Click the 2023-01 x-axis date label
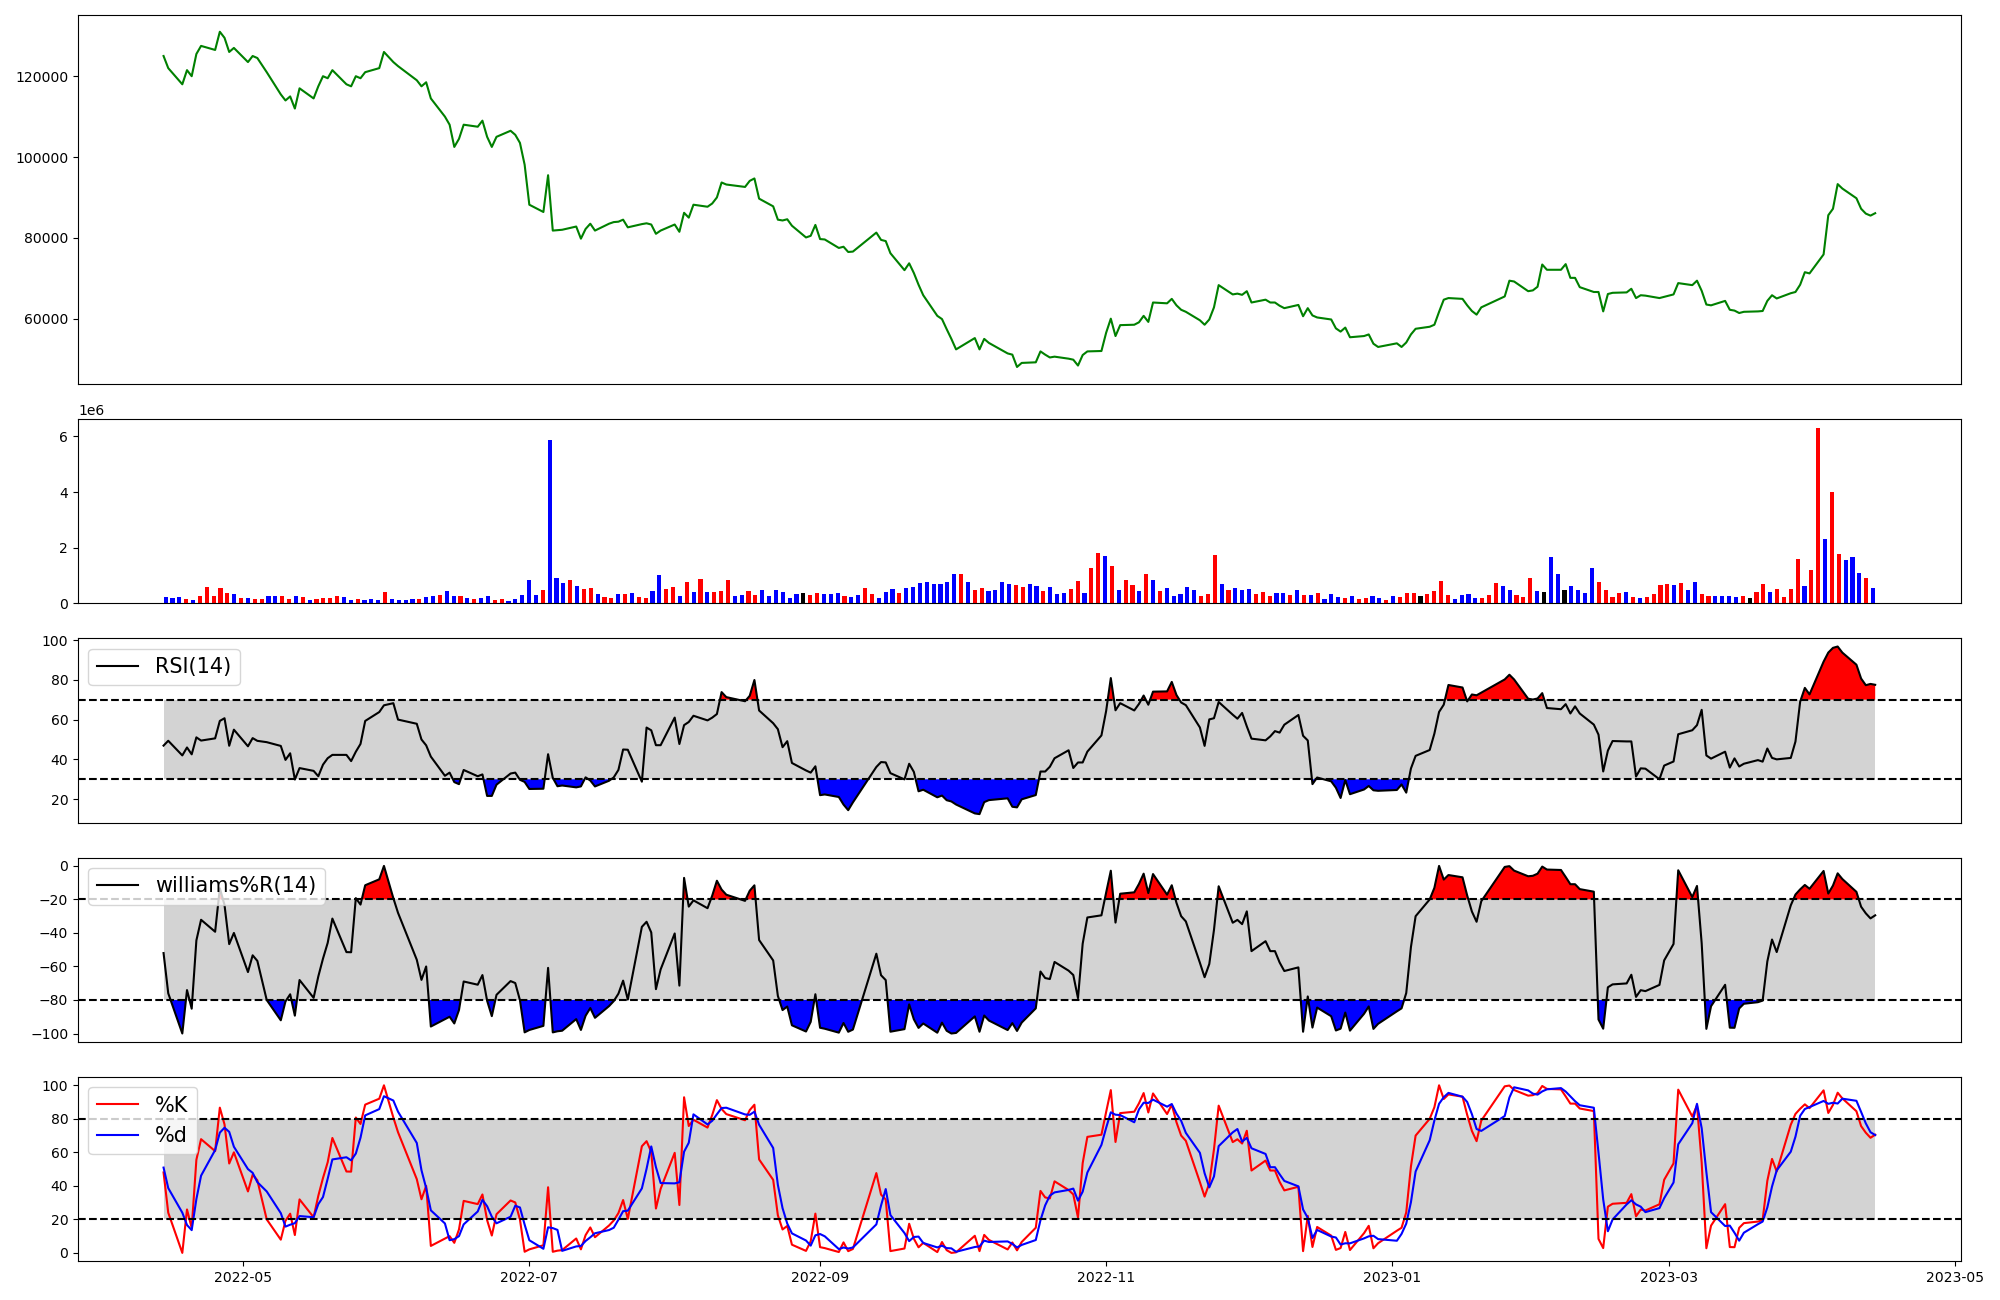 click(x=1392, y=1276)
